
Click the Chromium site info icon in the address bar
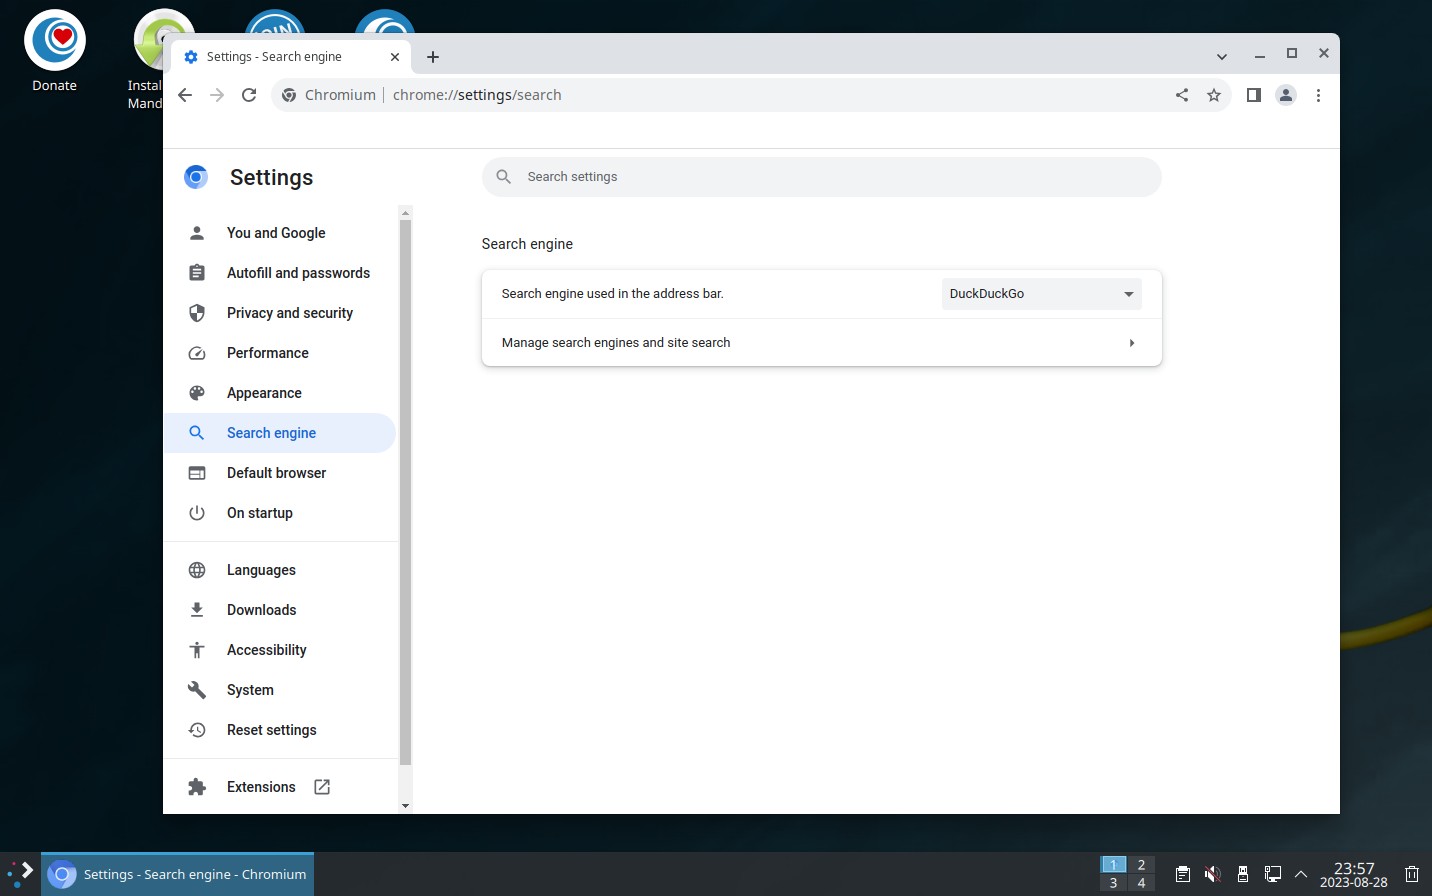tap(289, 95)
